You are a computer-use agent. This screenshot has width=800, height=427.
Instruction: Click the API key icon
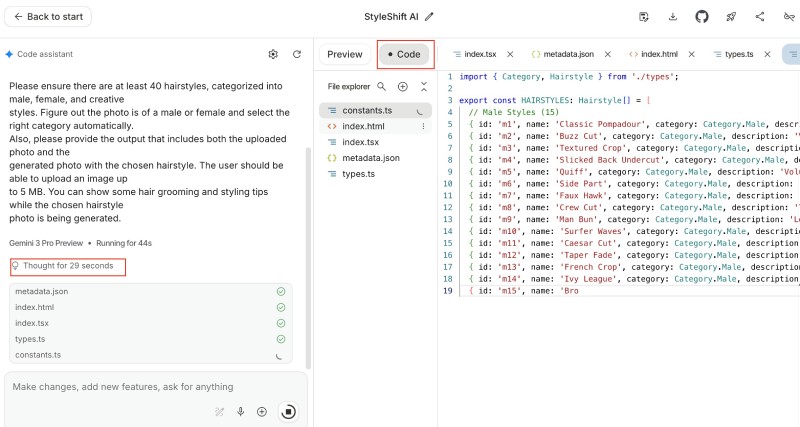[789, 16]
